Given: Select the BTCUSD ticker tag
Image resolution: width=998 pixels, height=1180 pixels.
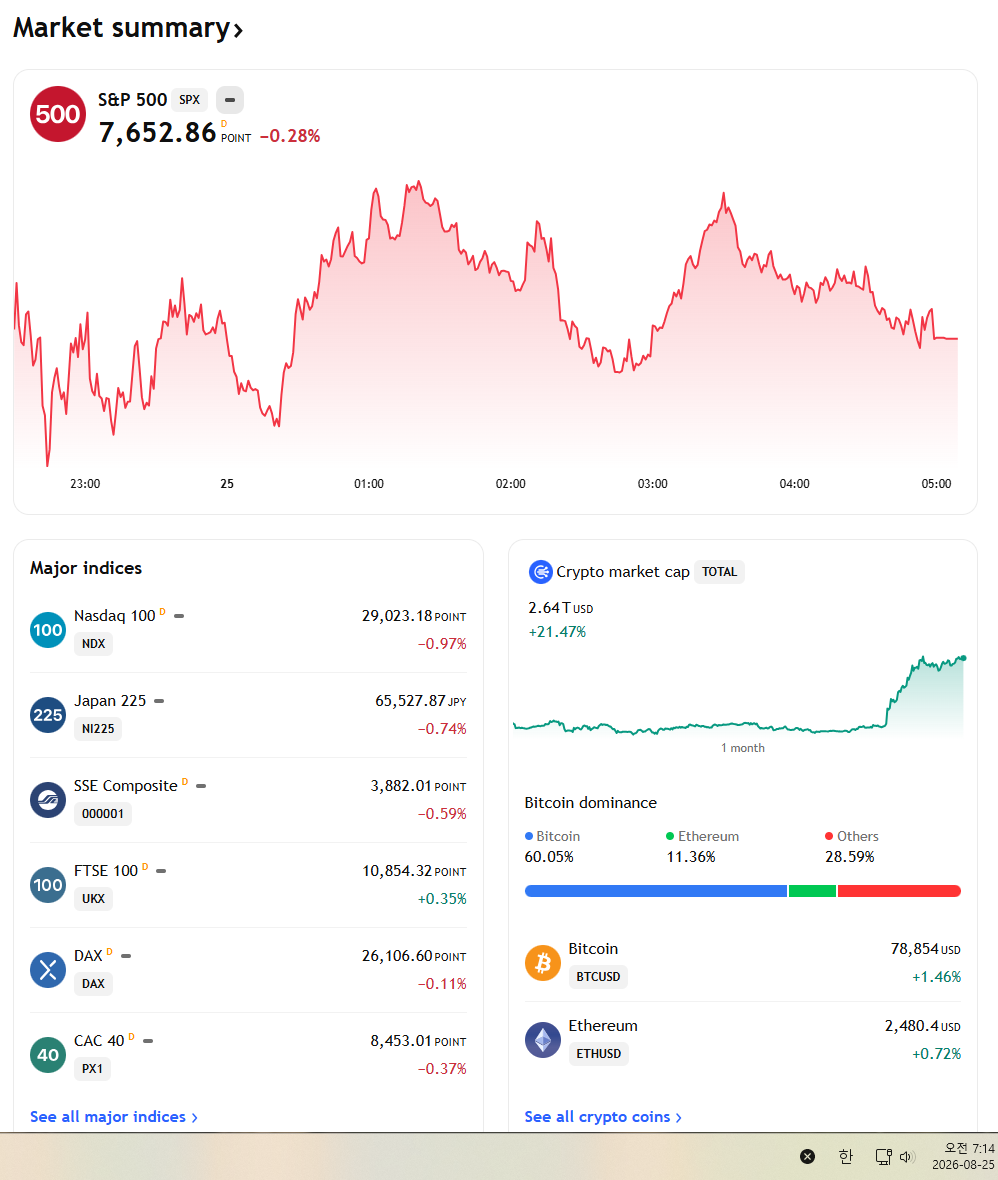Looking at the screenshot, I should coord(598,977).
